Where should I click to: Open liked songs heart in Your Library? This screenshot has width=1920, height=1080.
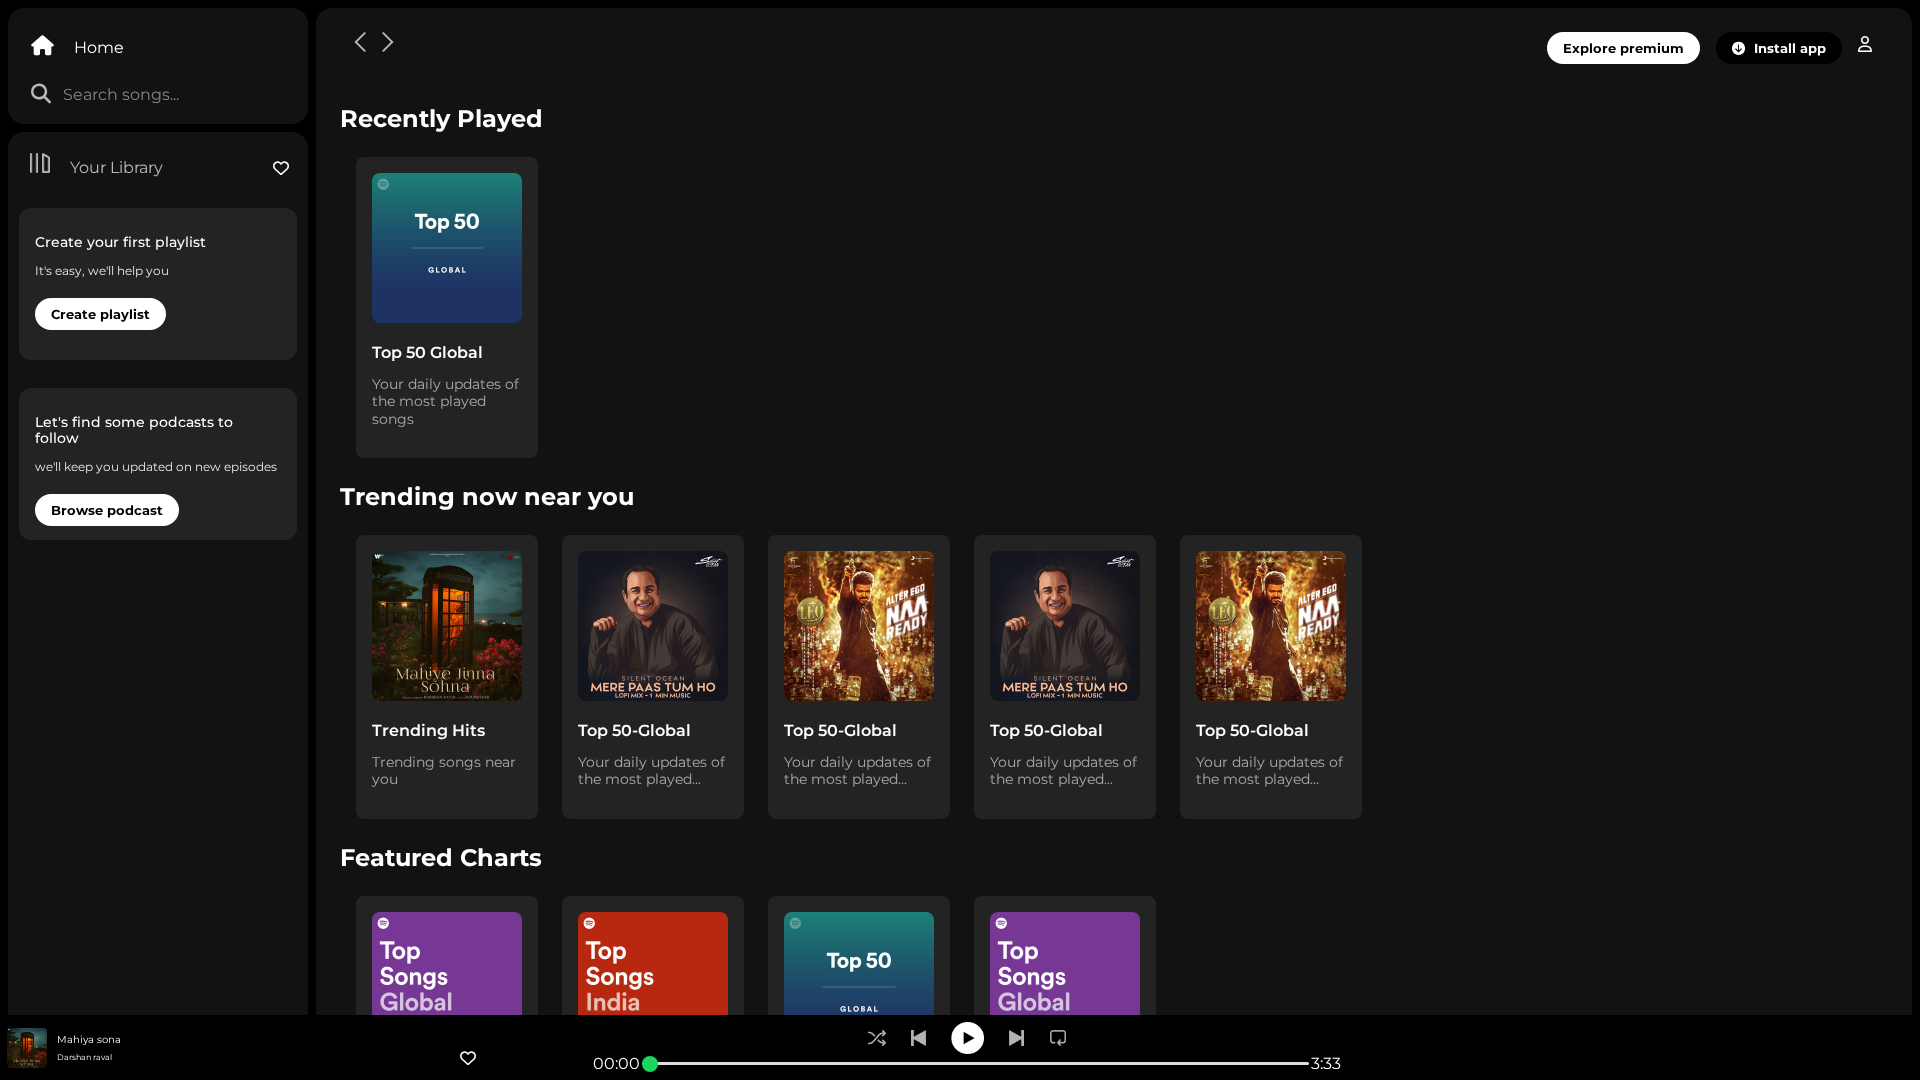tap(281, 168)
